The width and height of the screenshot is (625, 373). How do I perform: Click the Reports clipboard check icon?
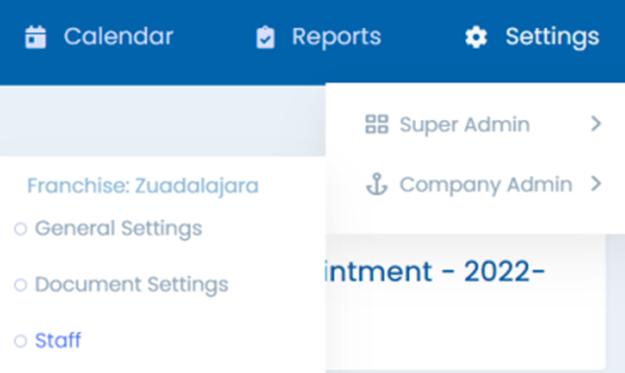click(265, 37)
